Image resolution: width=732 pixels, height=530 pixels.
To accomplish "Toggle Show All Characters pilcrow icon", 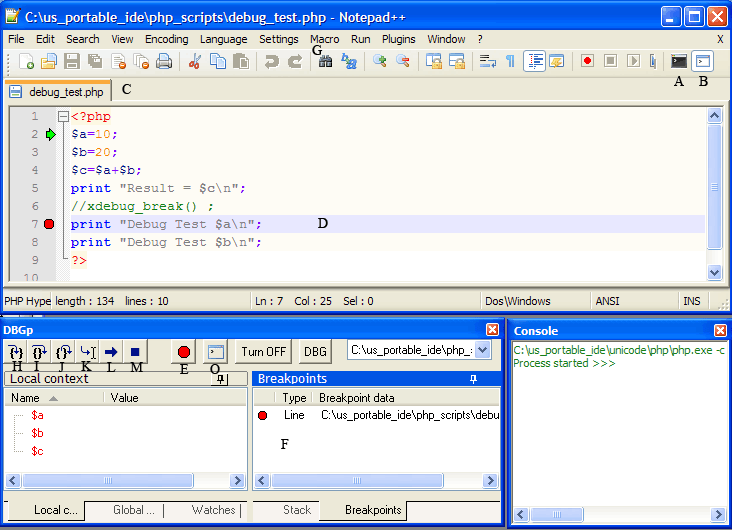I will (x=510, y=61).
